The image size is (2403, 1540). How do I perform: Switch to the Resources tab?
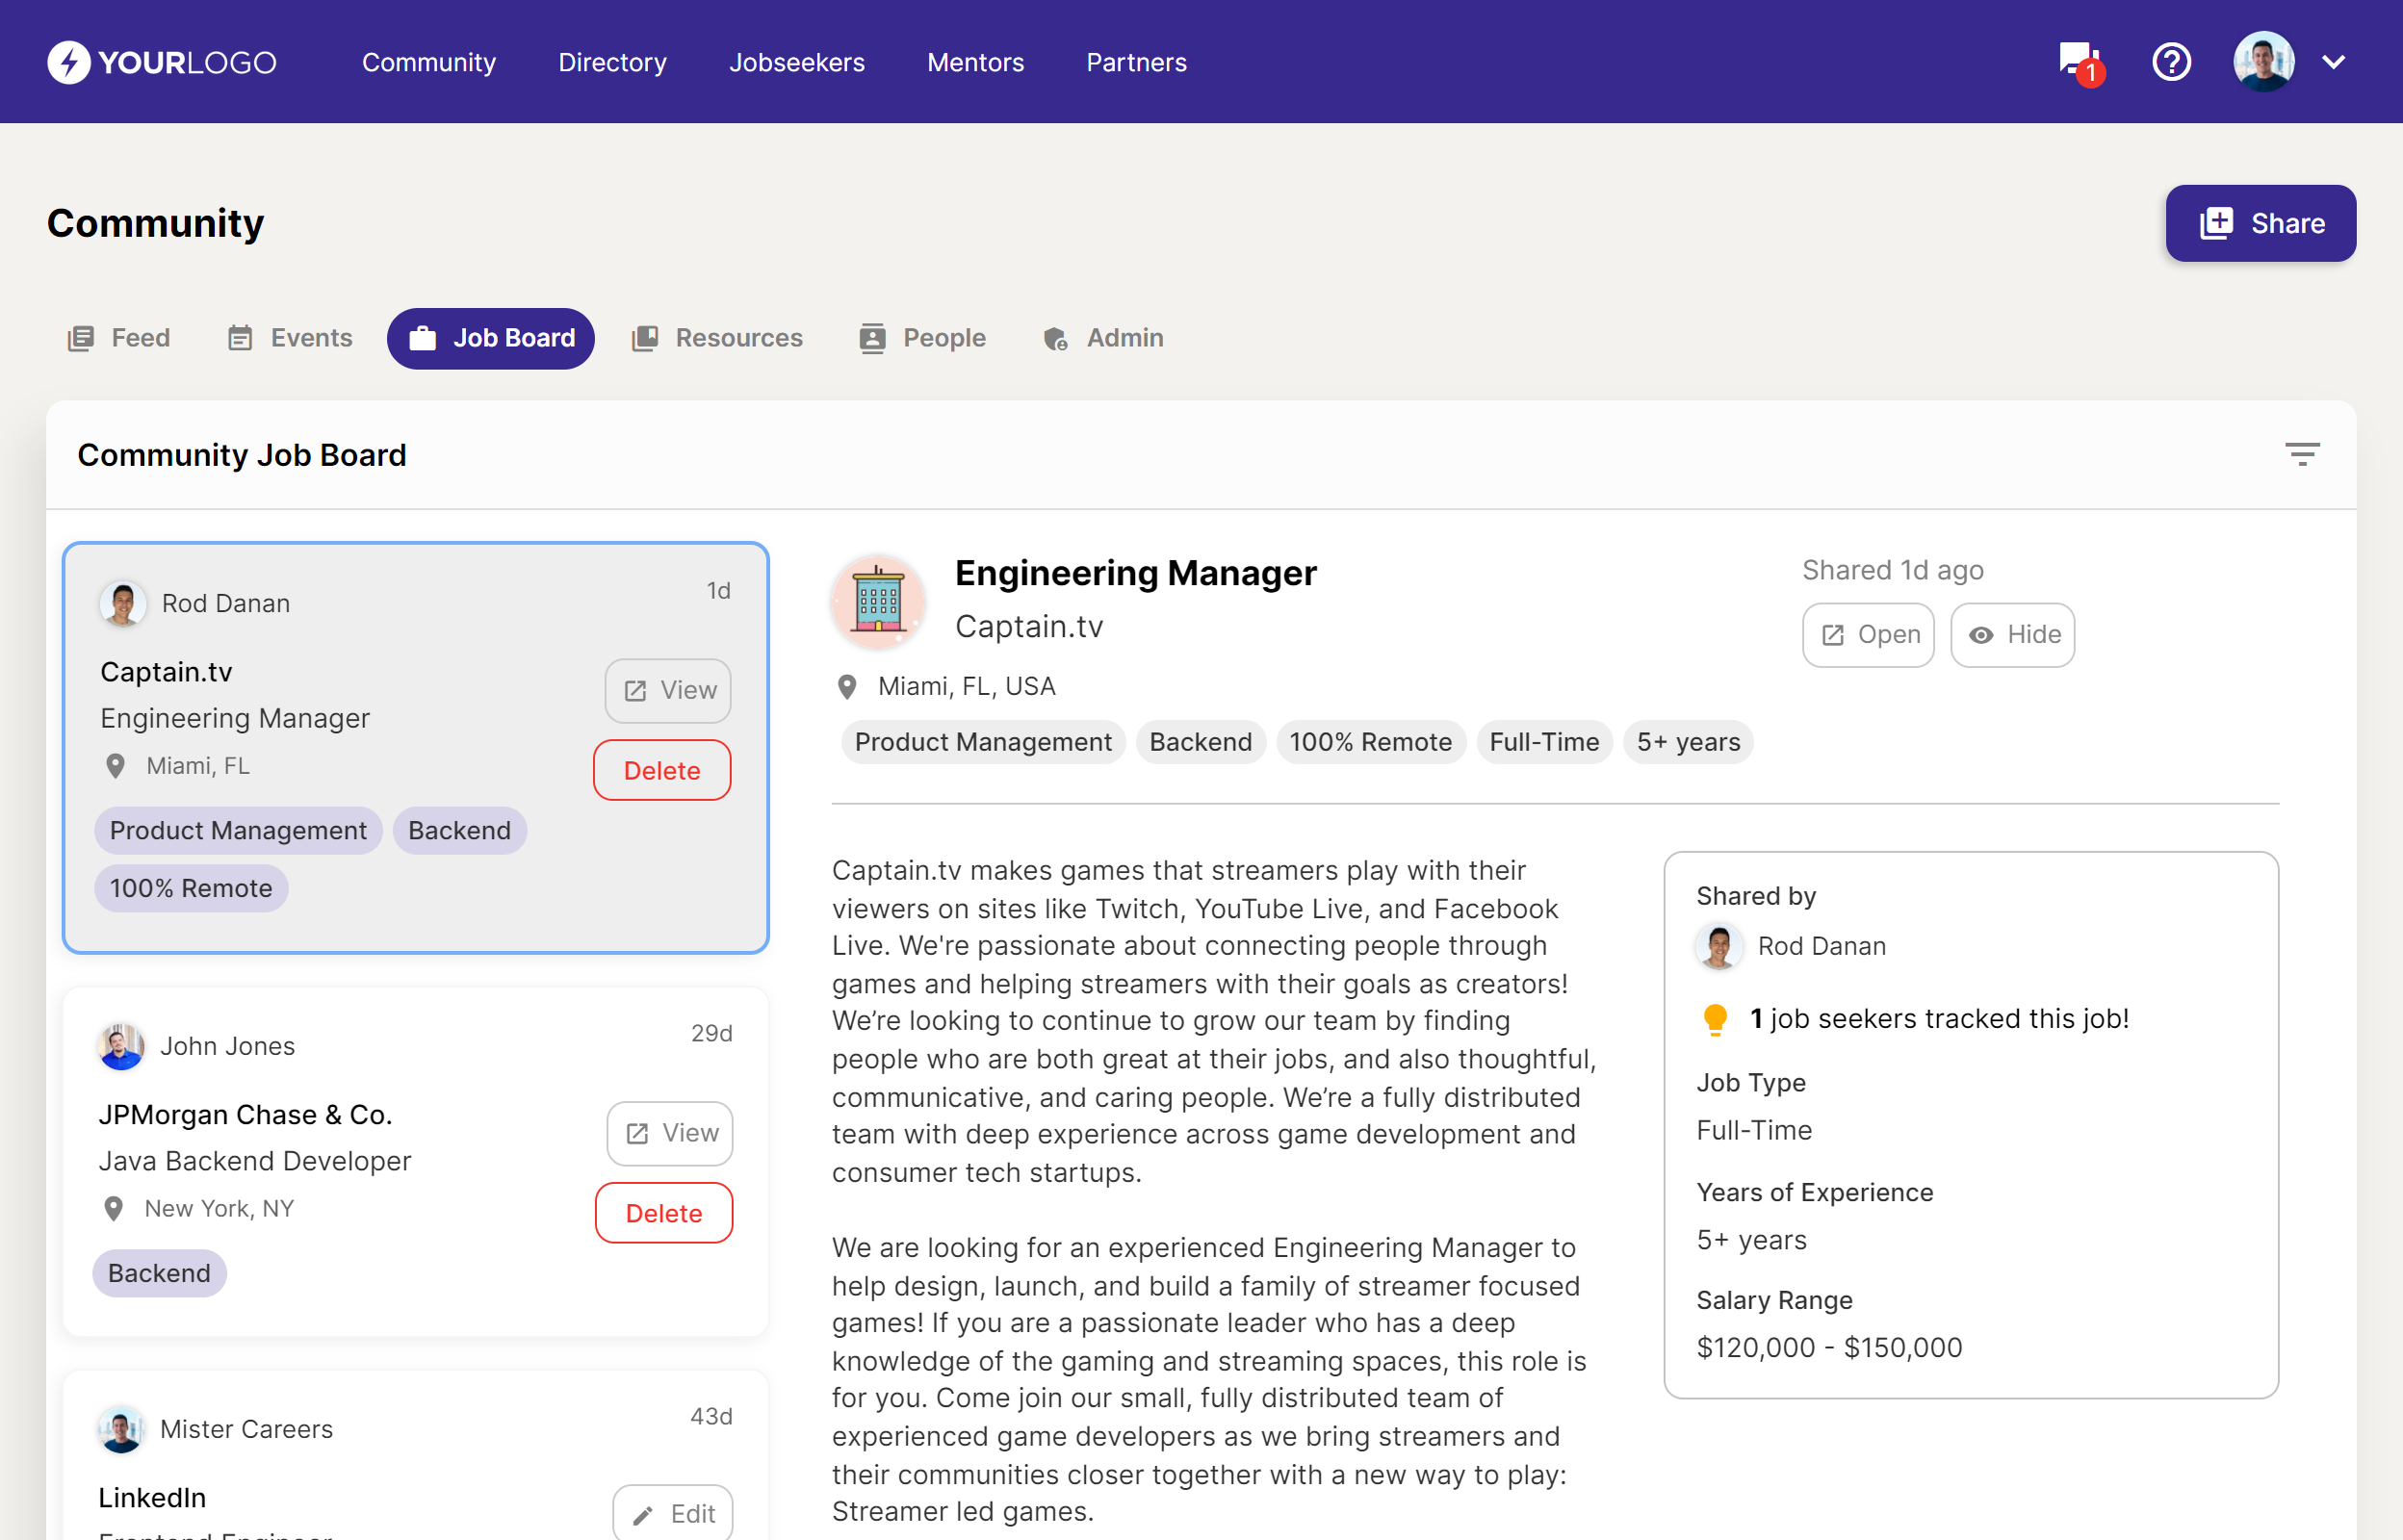(717, 338)
